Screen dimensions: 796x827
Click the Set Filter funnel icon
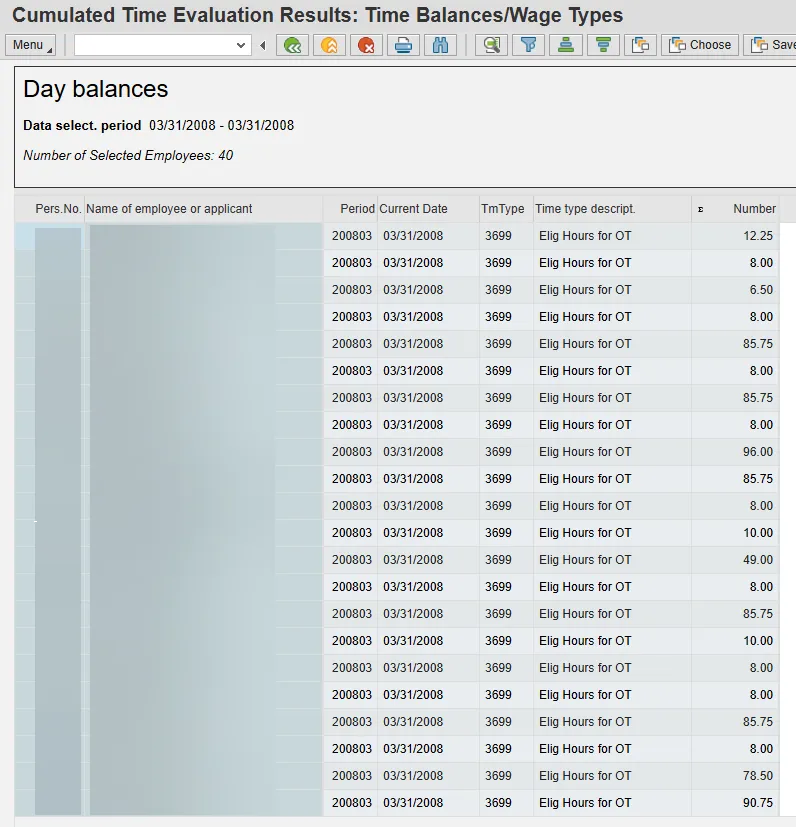pyautogui.click(x=527, y=45)
